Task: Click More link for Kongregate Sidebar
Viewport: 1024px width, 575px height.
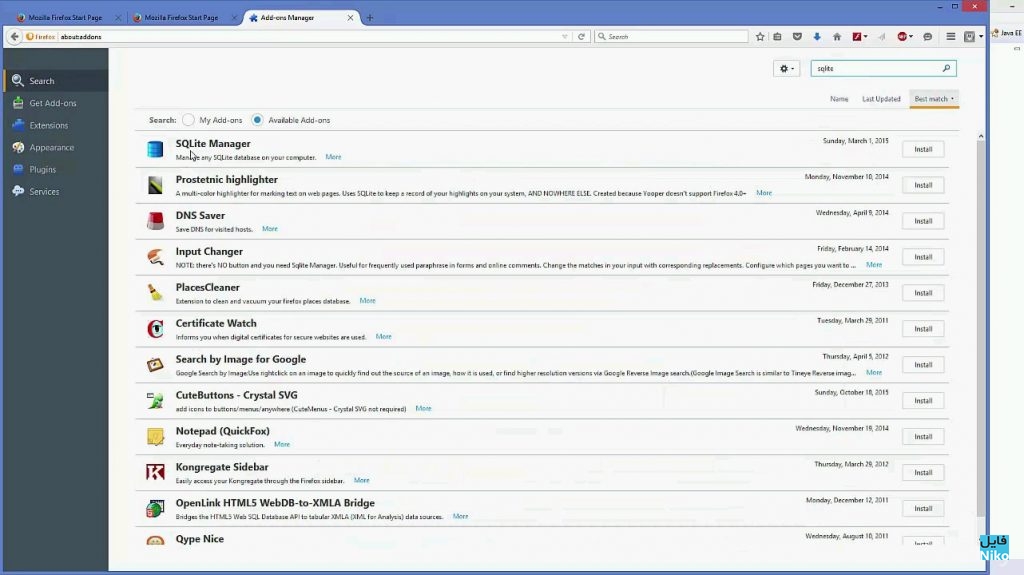Action: coord(361,480)
